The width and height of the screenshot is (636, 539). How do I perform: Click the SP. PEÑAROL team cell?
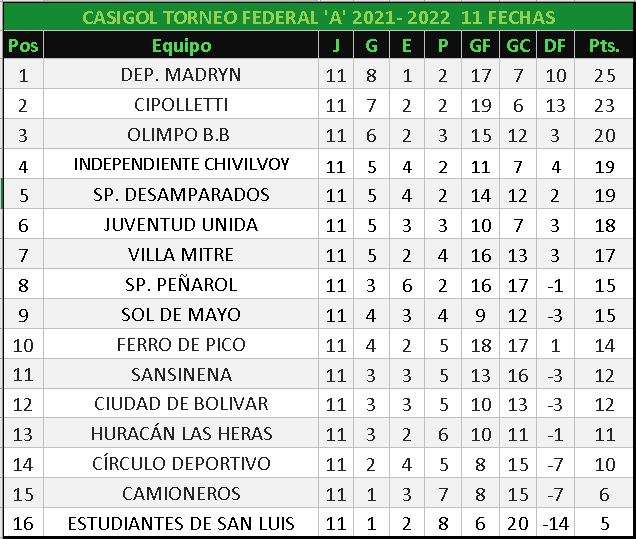tap(181, 284)
